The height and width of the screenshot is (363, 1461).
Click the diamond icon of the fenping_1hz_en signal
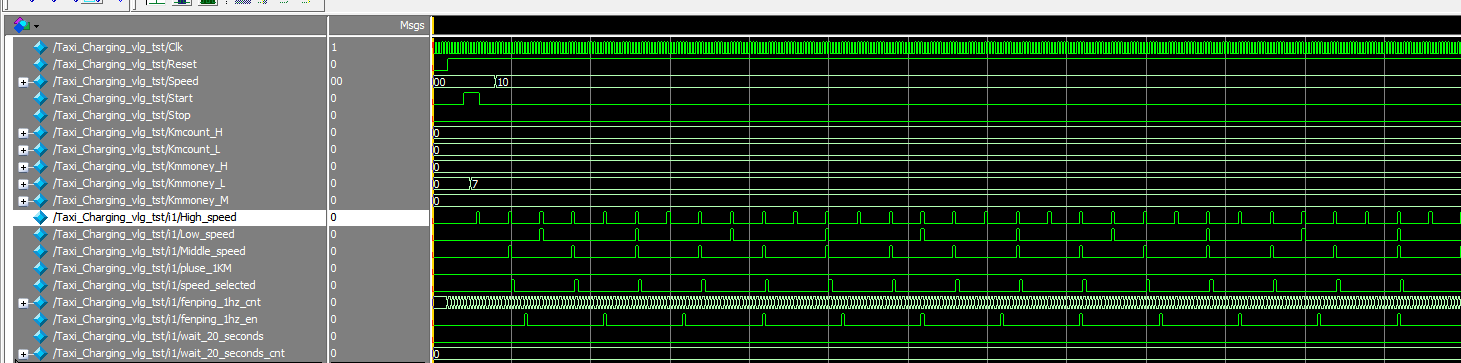(x=40, y=319)
